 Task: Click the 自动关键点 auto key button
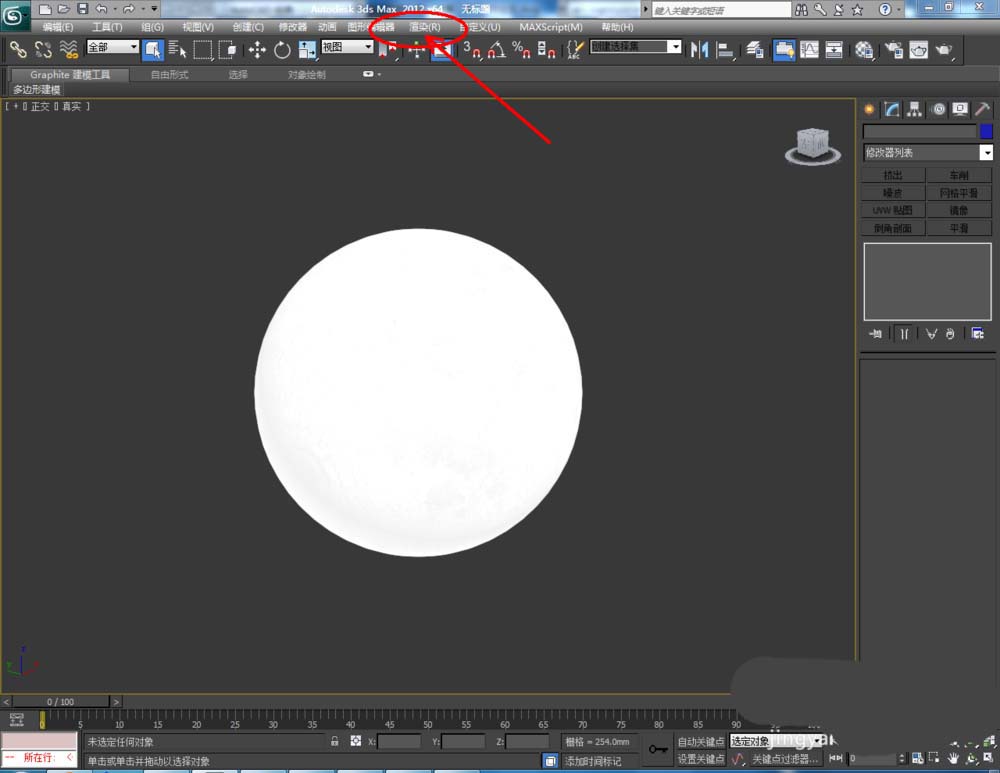click(701, 741)
